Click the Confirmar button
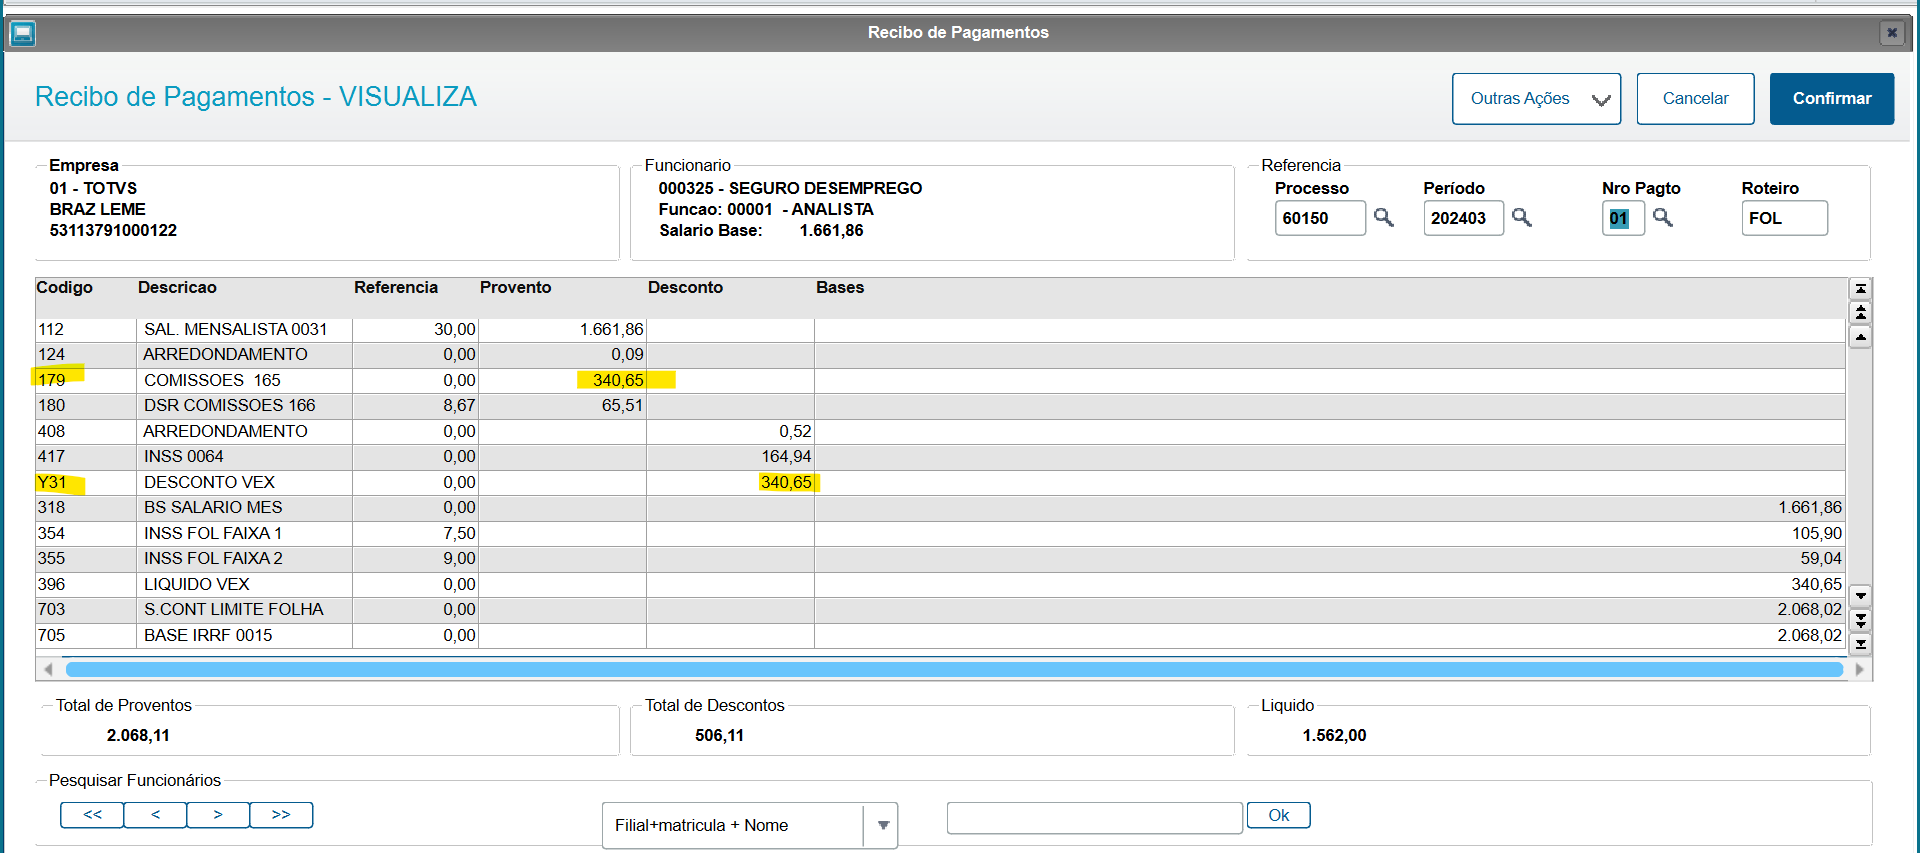The height and width of the screenshot is (853, 1920). 1832,99
